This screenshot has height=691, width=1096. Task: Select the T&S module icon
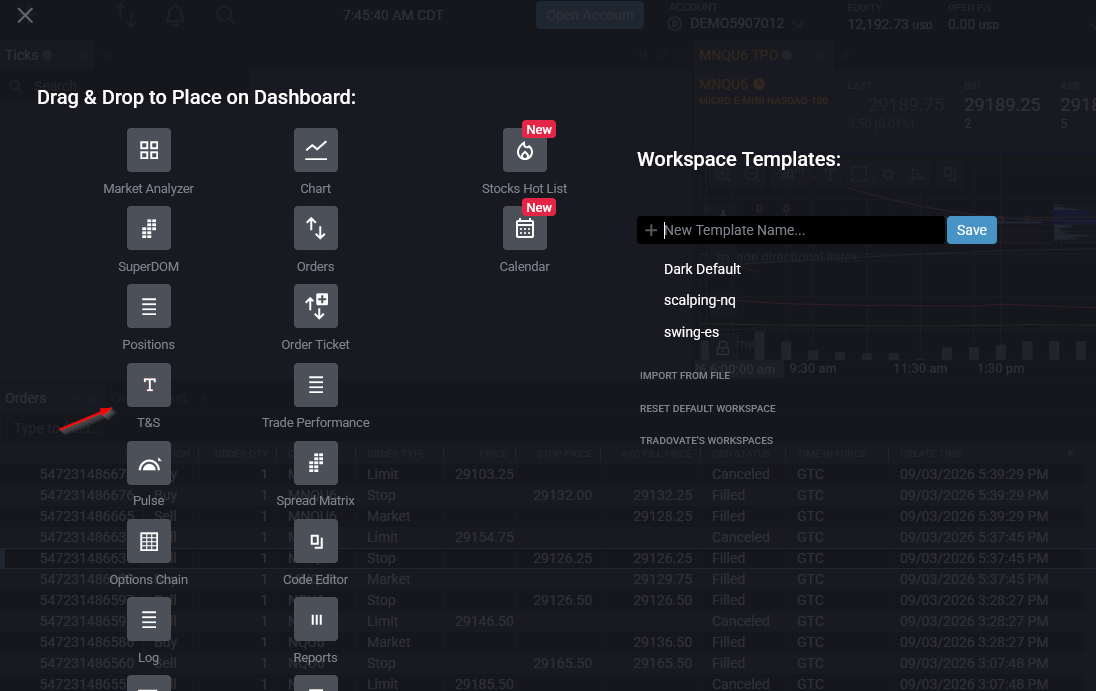pos(149,385)
